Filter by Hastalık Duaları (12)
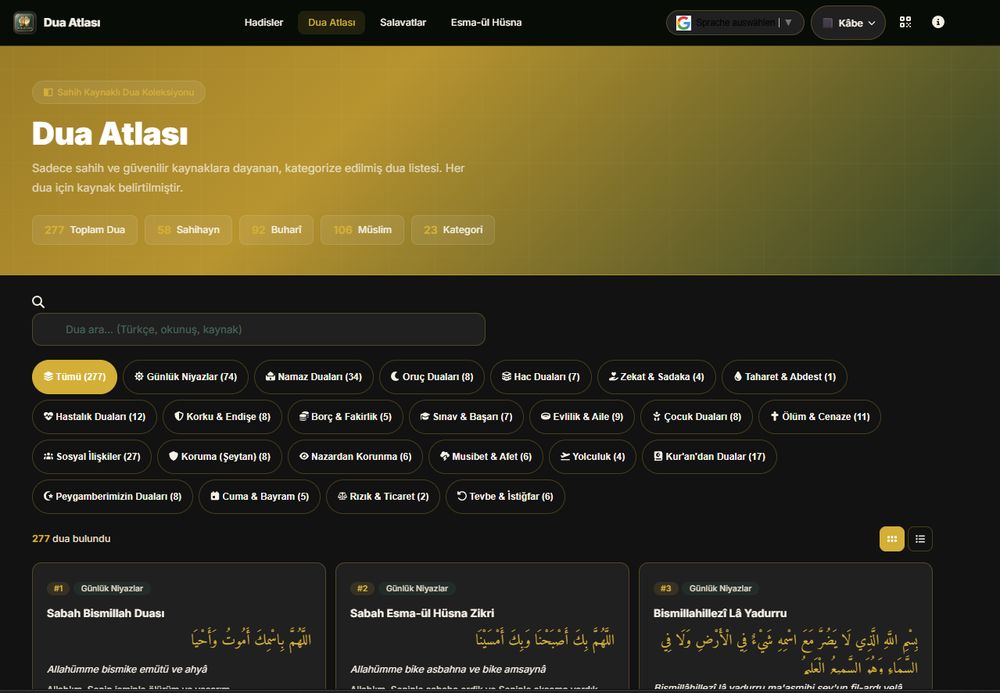Viewport: 1000px width, 693px height. coord(94,417)
